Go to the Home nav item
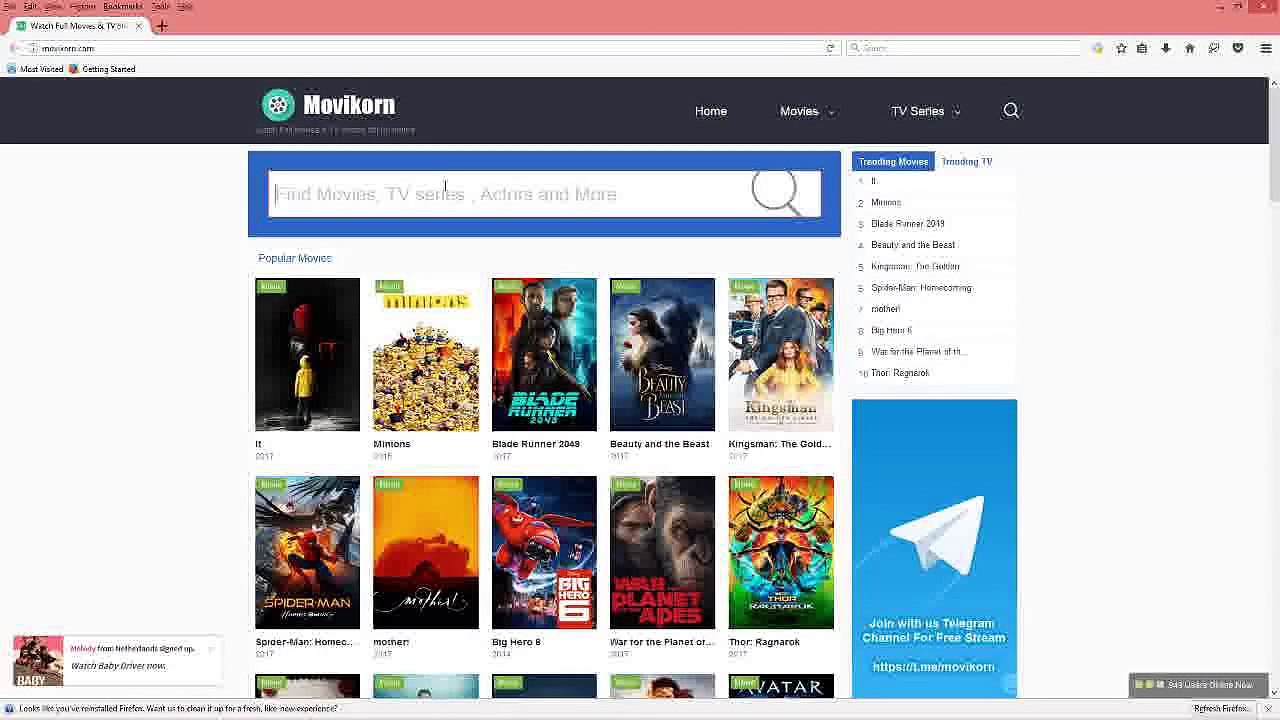 pos(711,111)
